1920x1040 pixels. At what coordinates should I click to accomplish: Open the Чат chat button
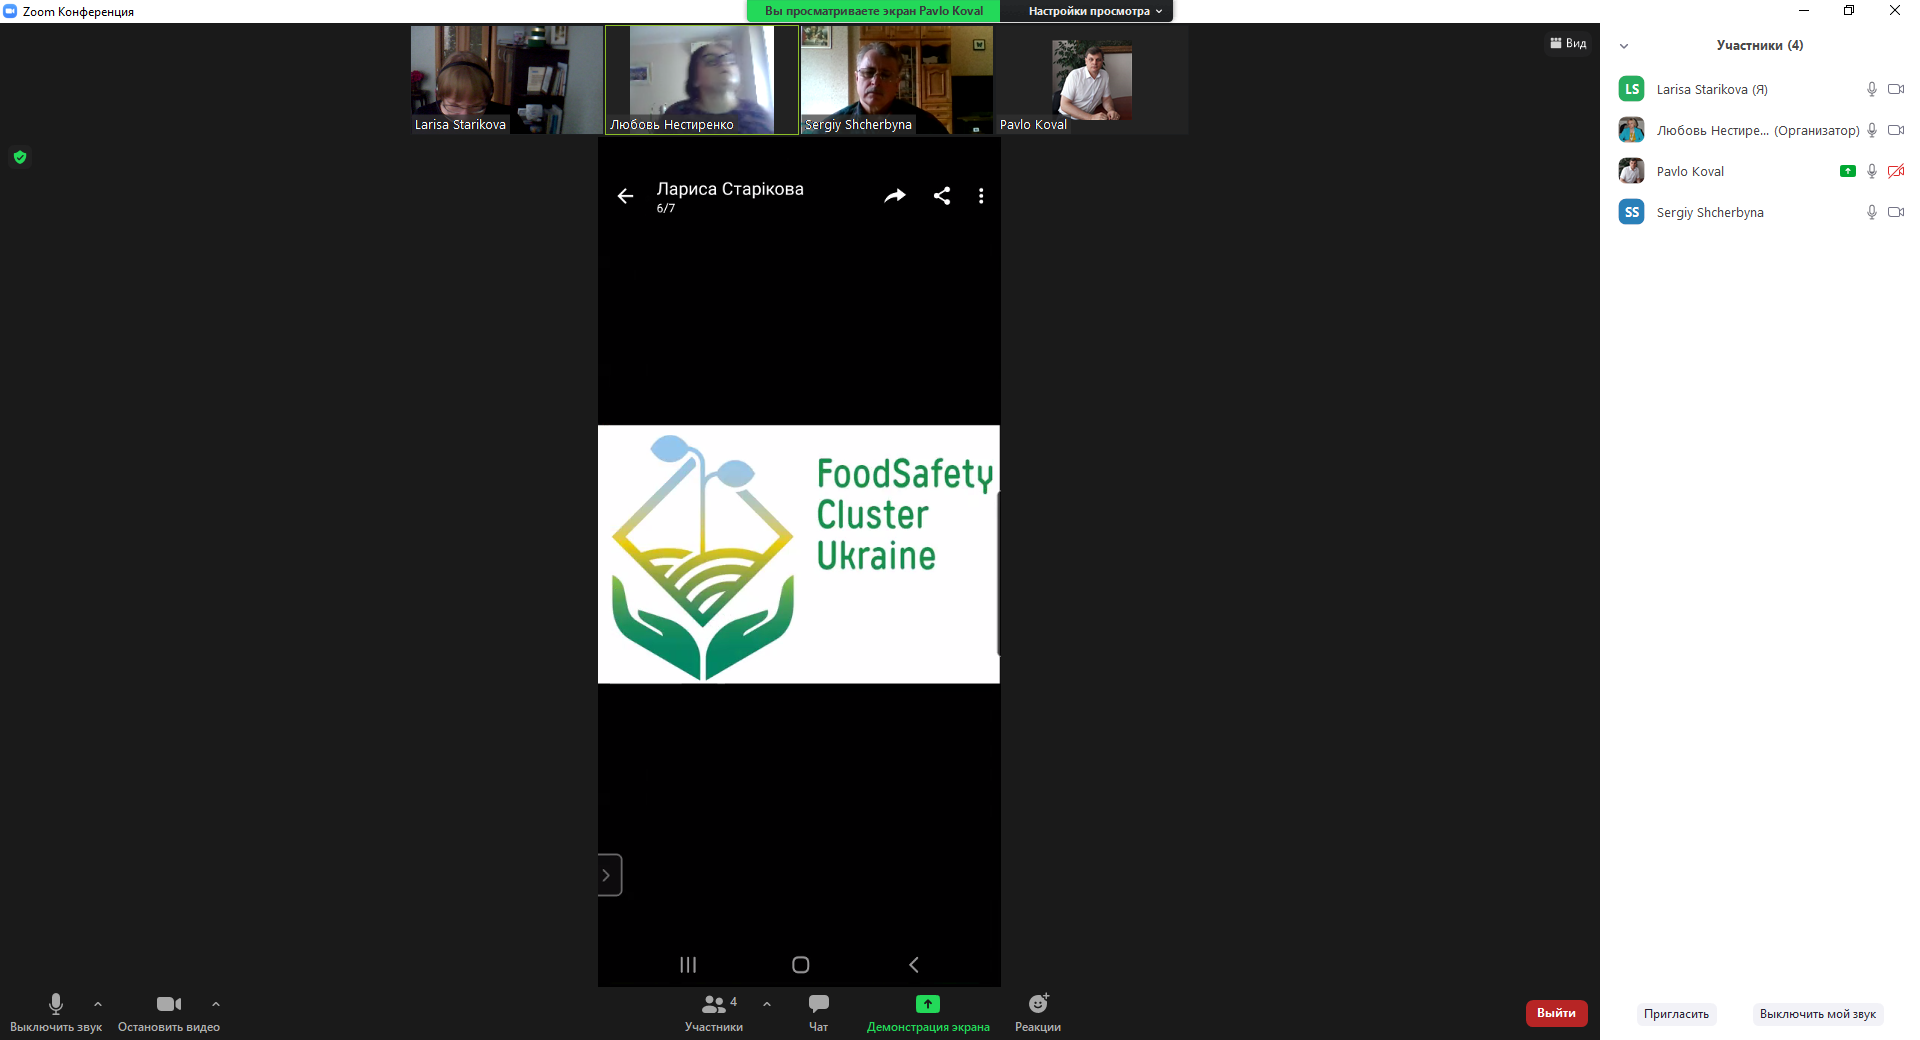818,1012
